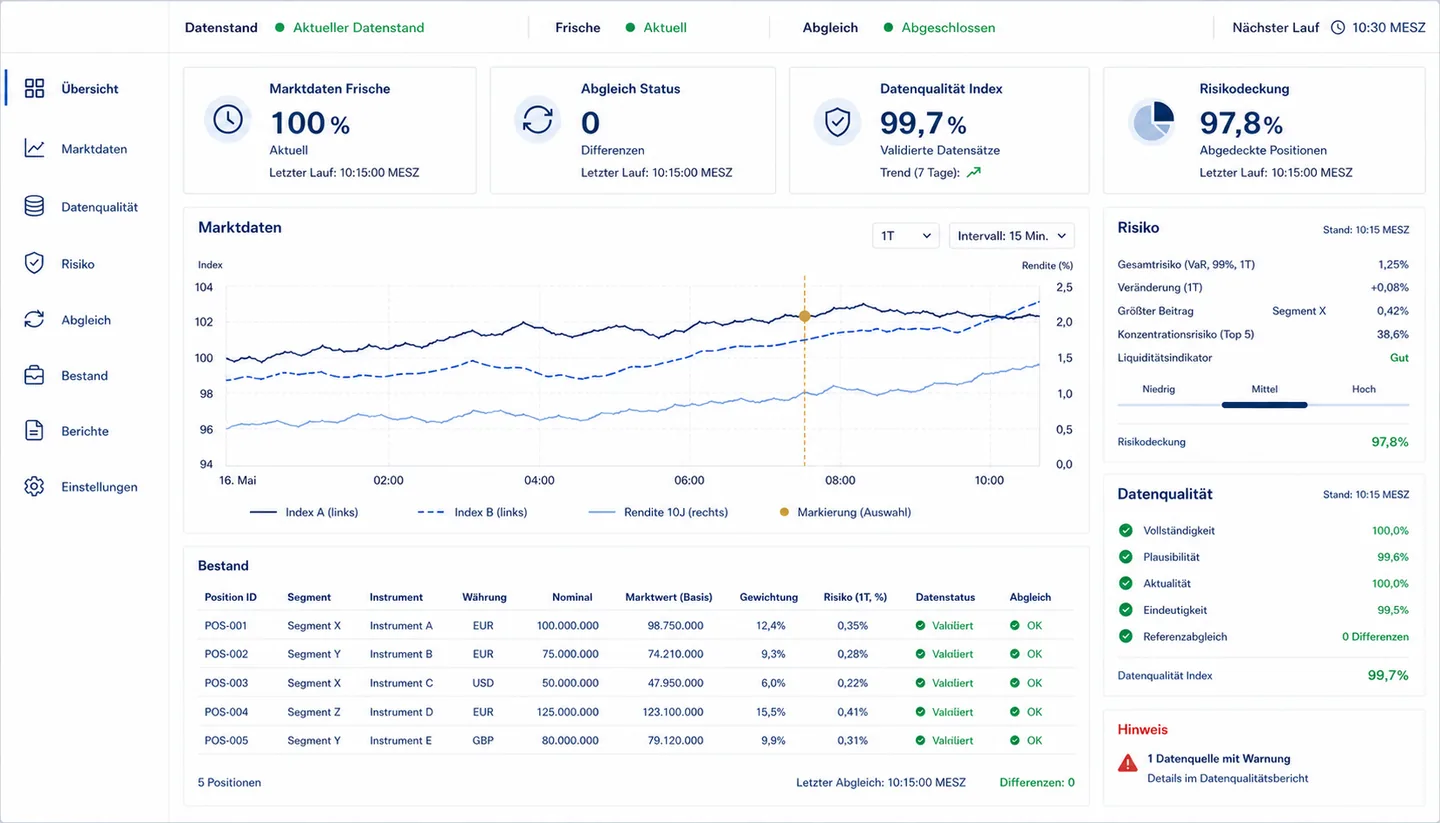Click the green check icon next to Referenzabgleich
This screenshot has height=823, width=1440.
pos(1125,636)
